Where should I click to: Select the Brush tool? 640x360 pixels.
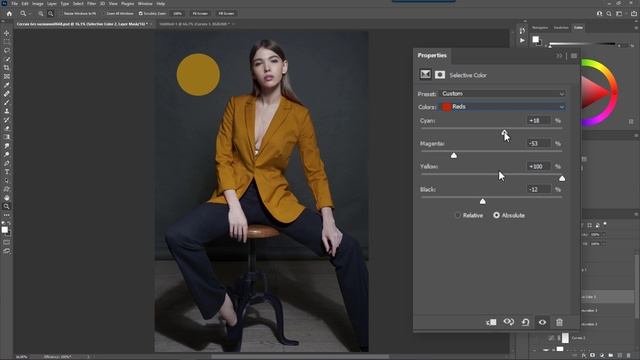pos(7,102)
